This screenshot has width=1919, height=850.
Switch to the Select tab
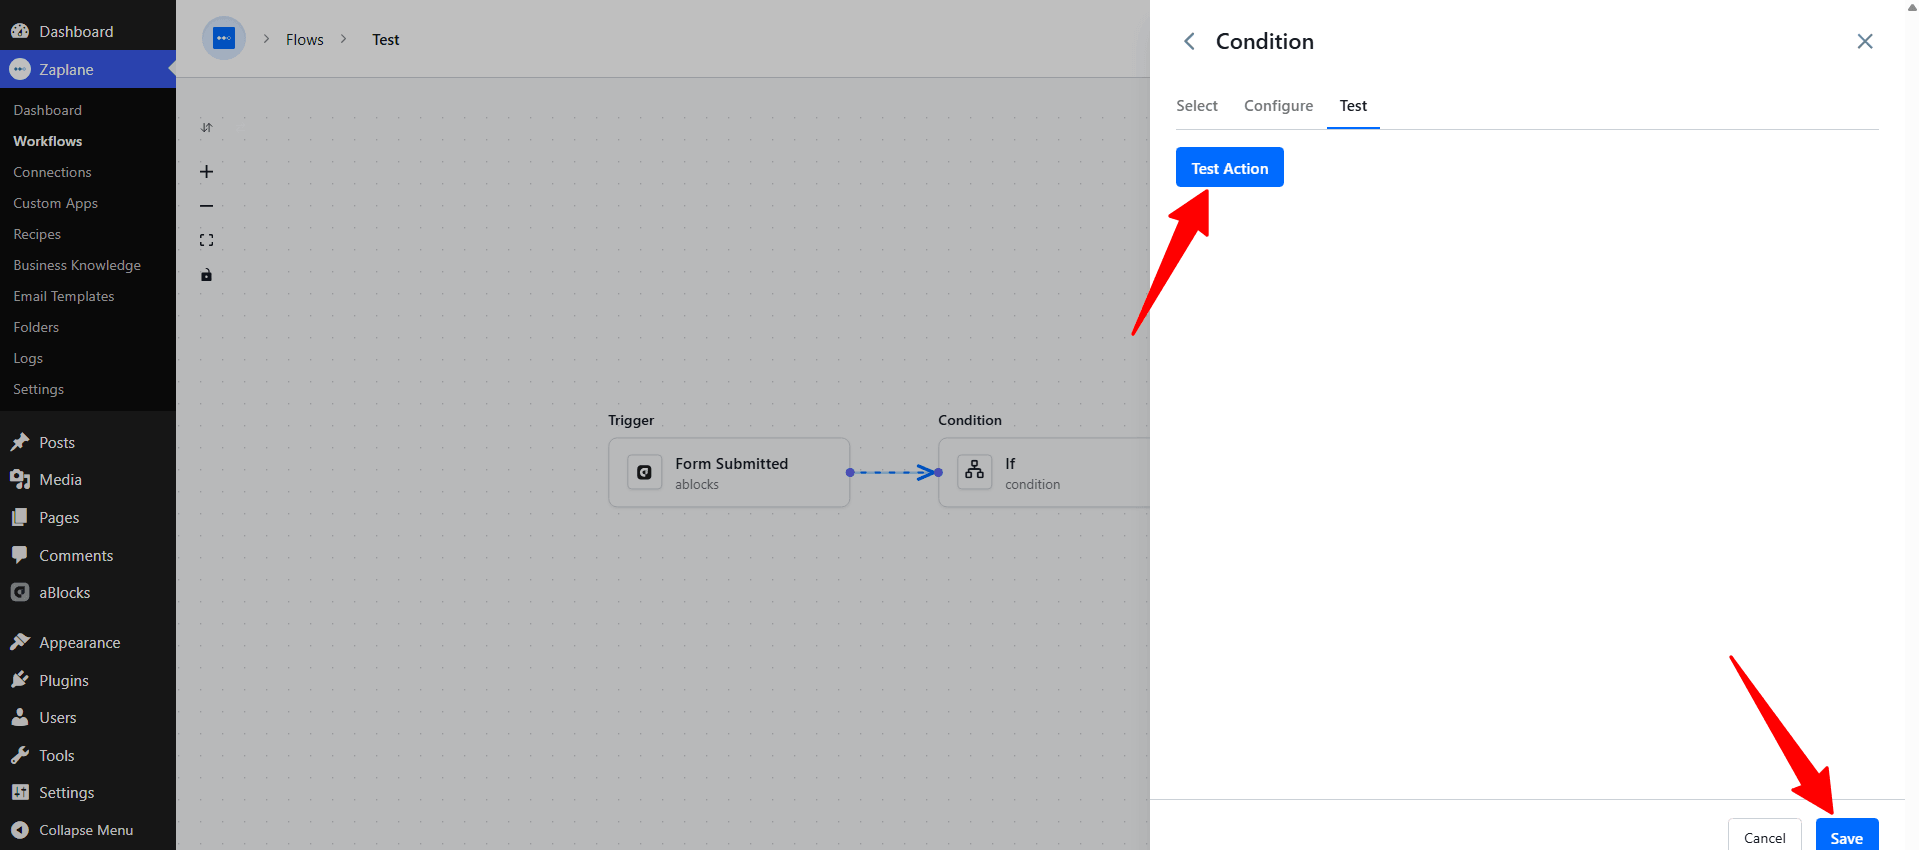1197,106
